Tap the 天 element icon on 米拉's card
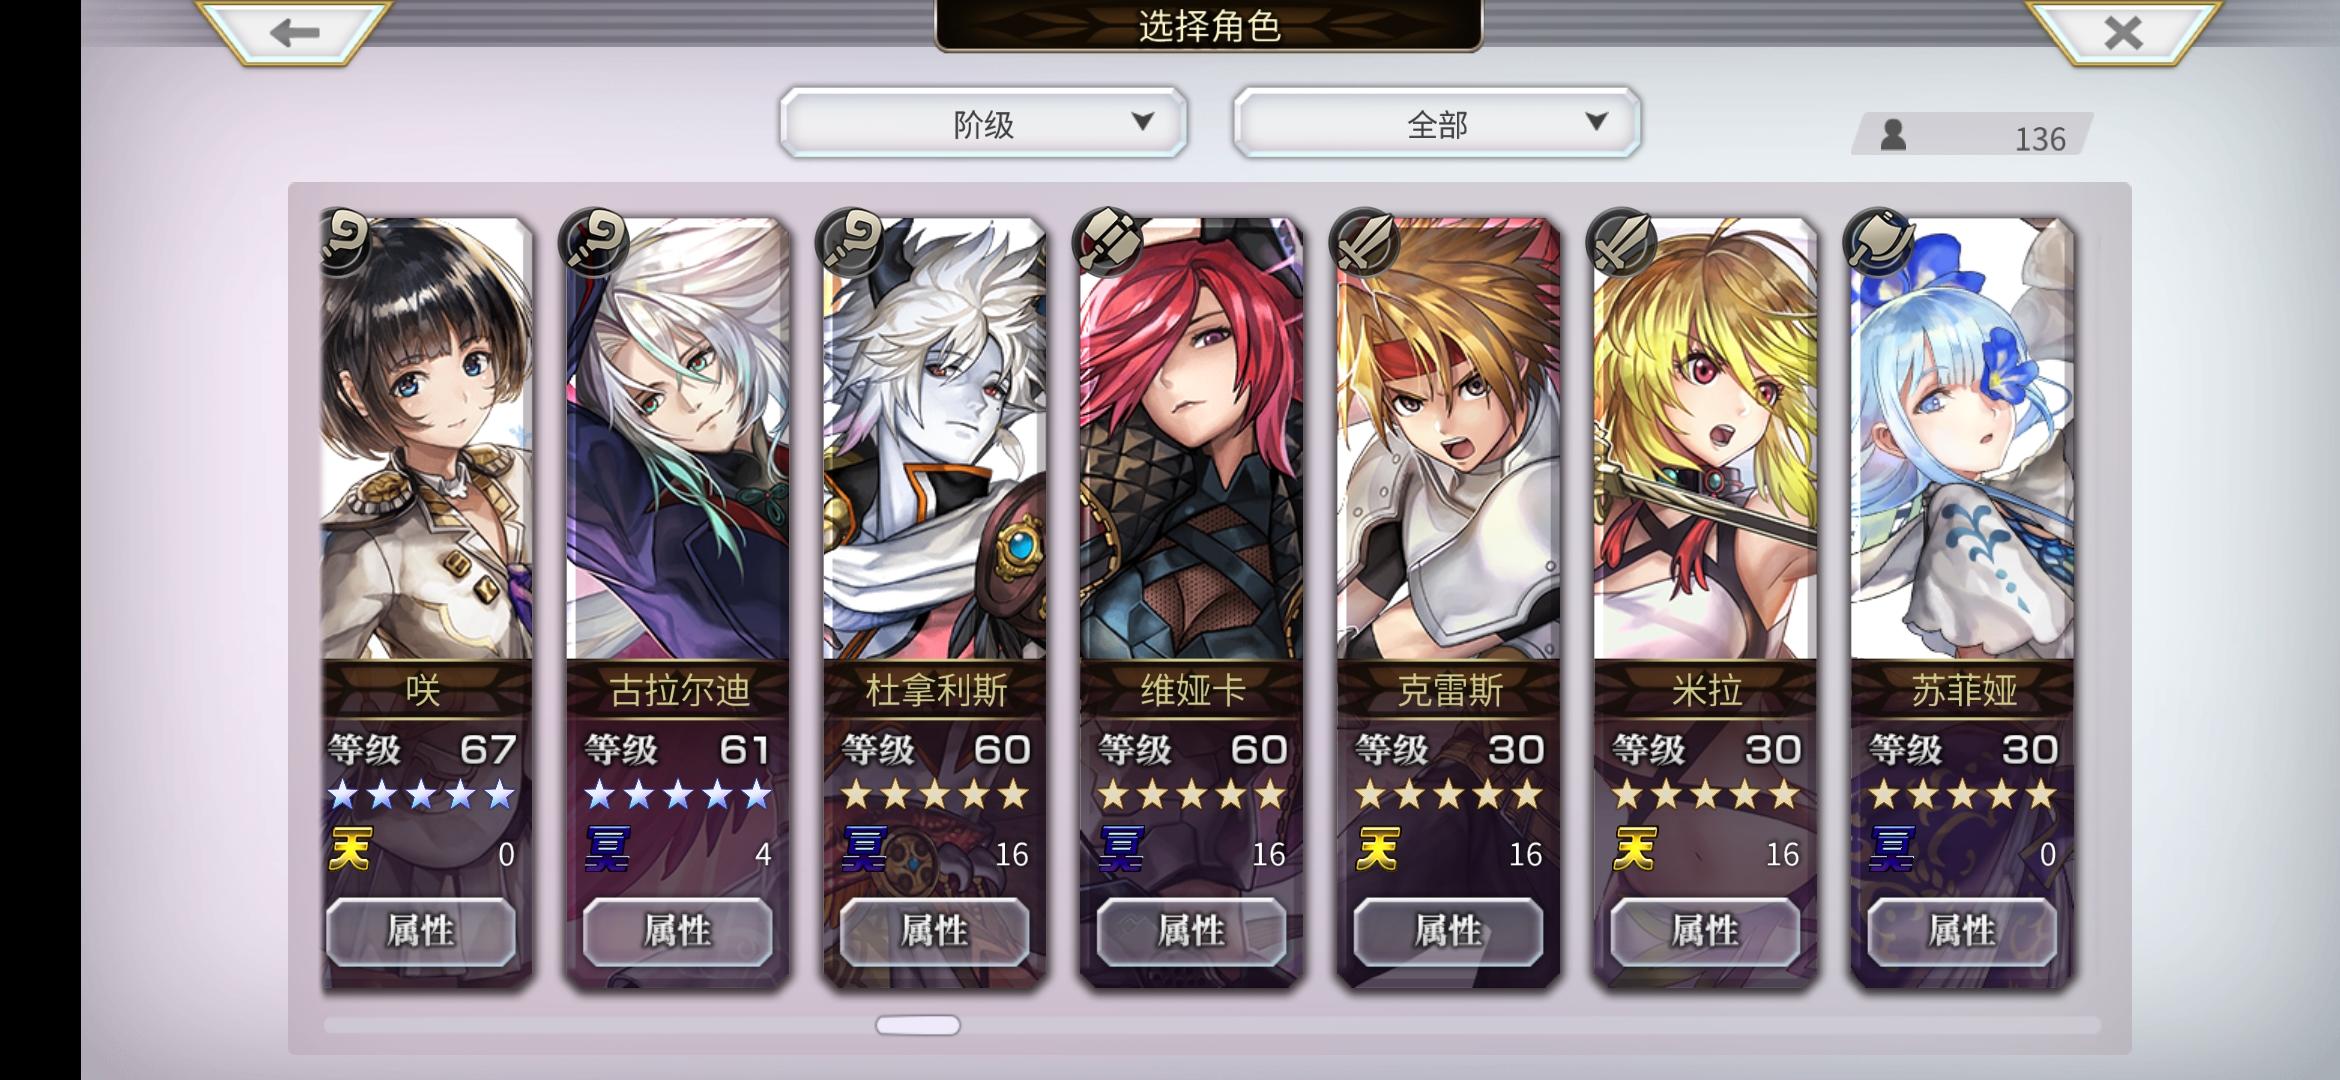 point(1635,849)
